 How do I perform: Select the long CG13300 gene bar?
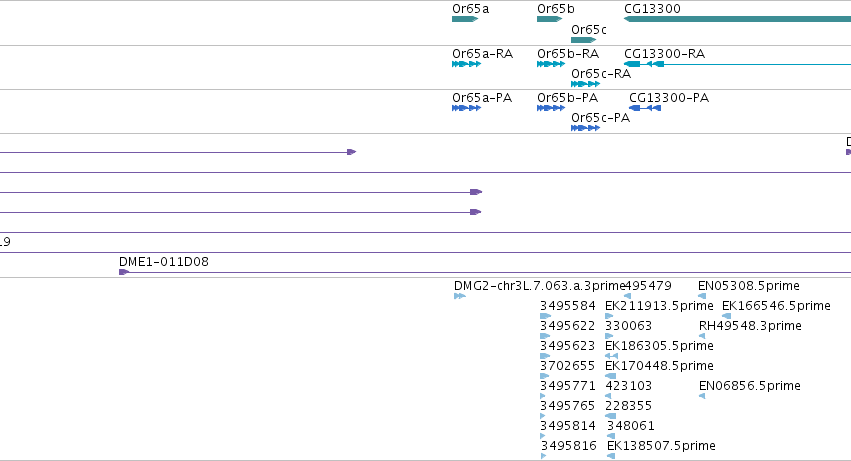click(738, 19)
